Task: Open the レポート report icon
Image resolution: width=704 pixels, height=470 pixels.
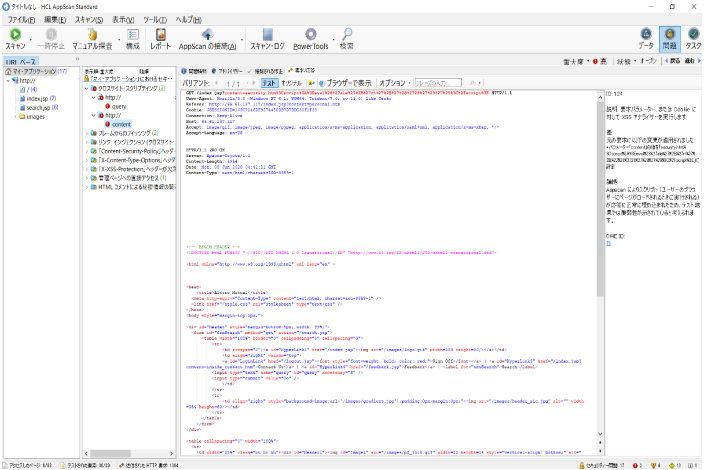Action: pyautogui.click(x=161, y=35)
